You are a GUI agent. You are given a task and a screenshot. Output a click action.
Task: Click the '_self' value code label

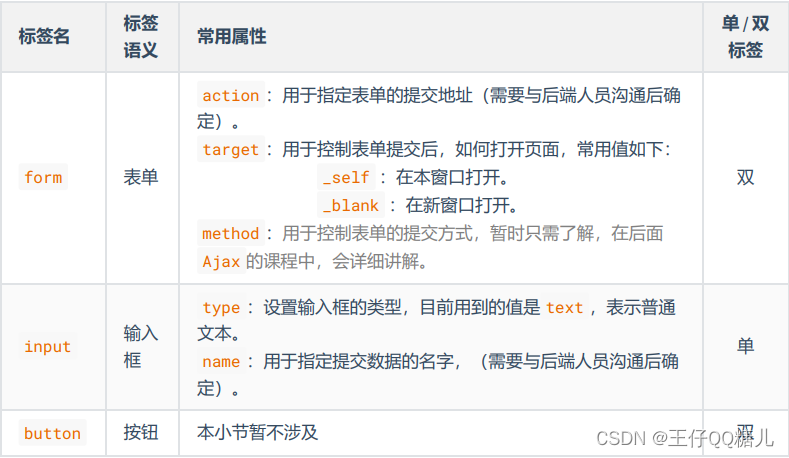pyautogui.click(x=347, y=178)
